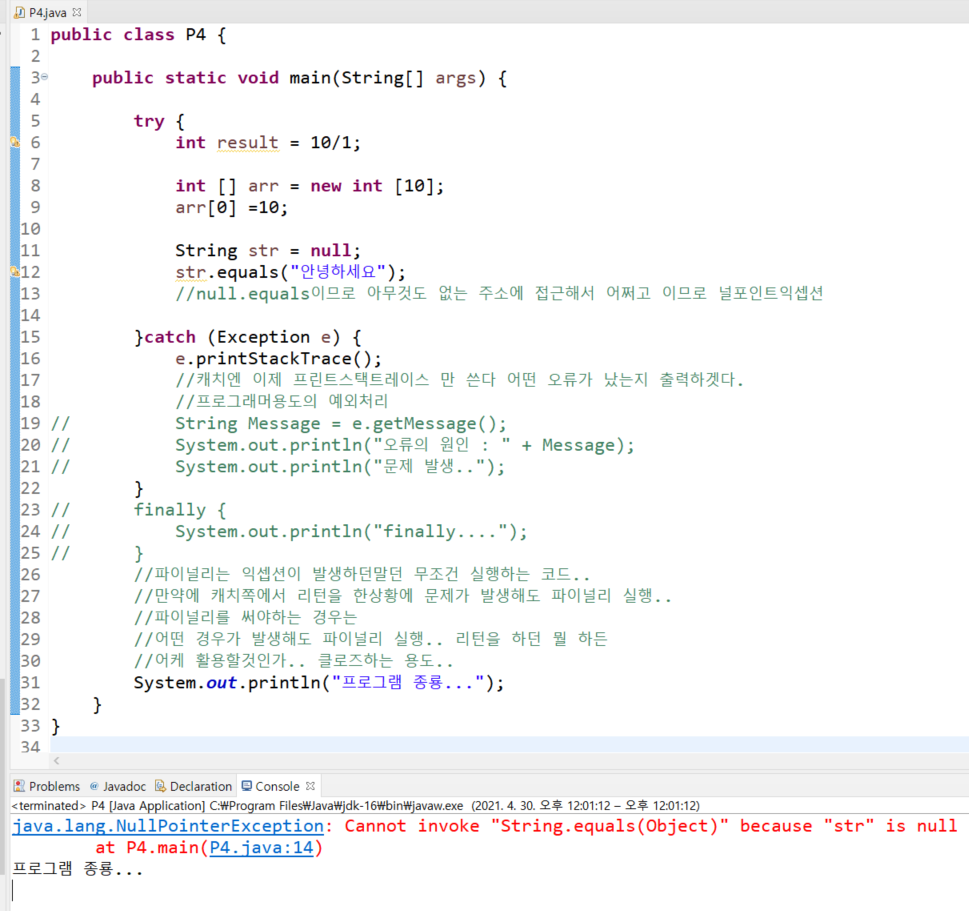Click the P4.java file icon in tab
969x911 pixels.
(20, 12)
